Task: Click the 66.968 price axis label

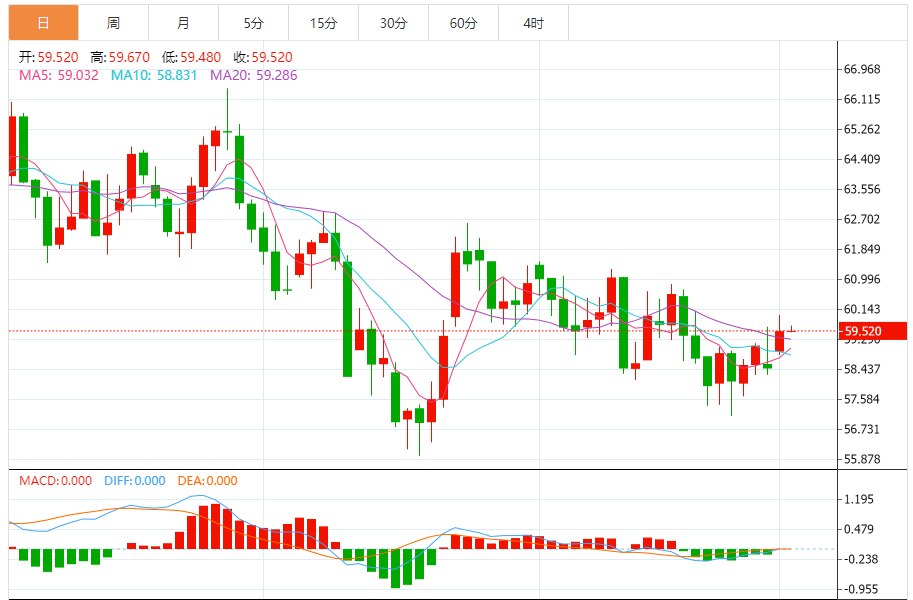Action: click(x=862, y=70)
